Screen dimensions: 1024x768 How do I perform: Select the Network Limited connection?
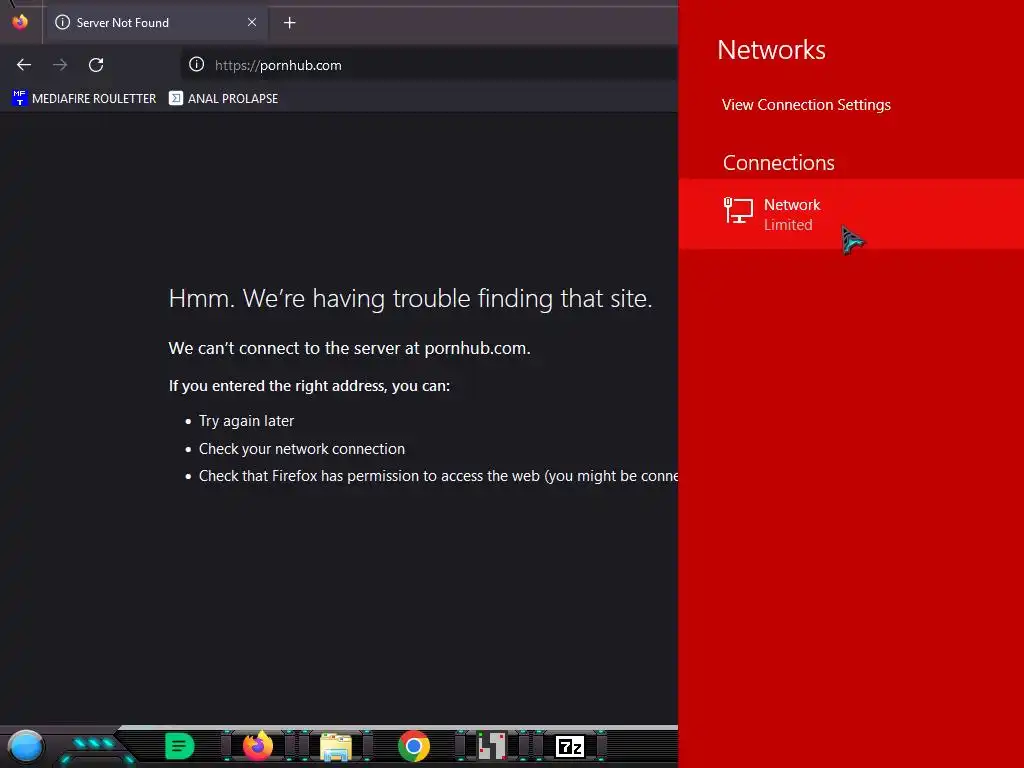point(851,214)
